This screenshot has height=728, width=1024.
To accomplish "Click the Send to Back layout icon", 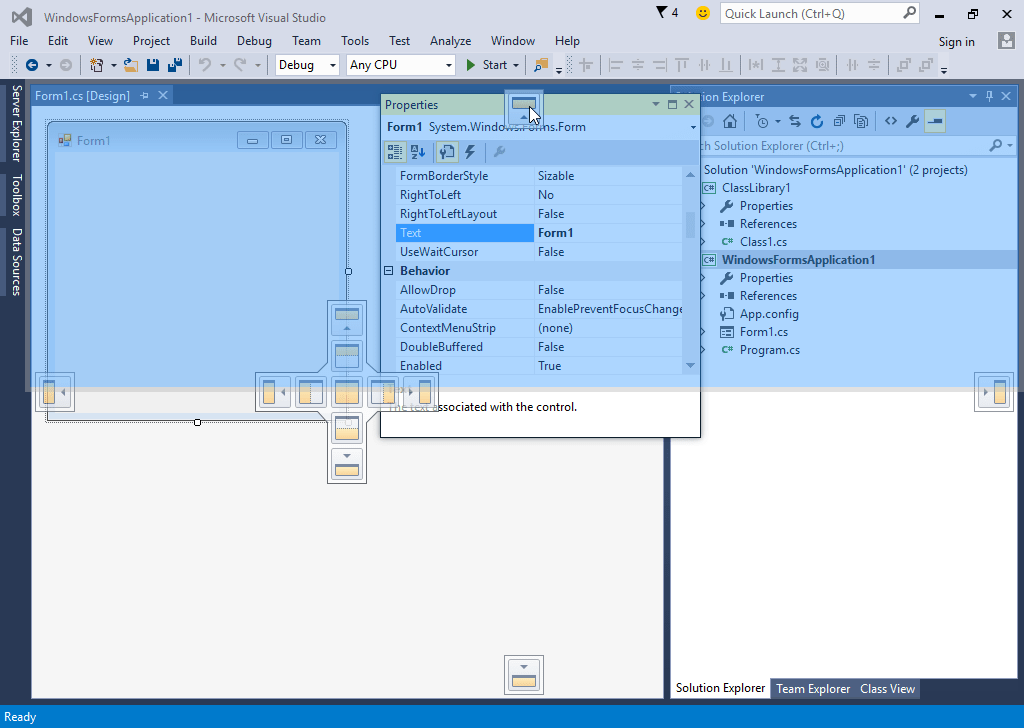I will (925, 65).
